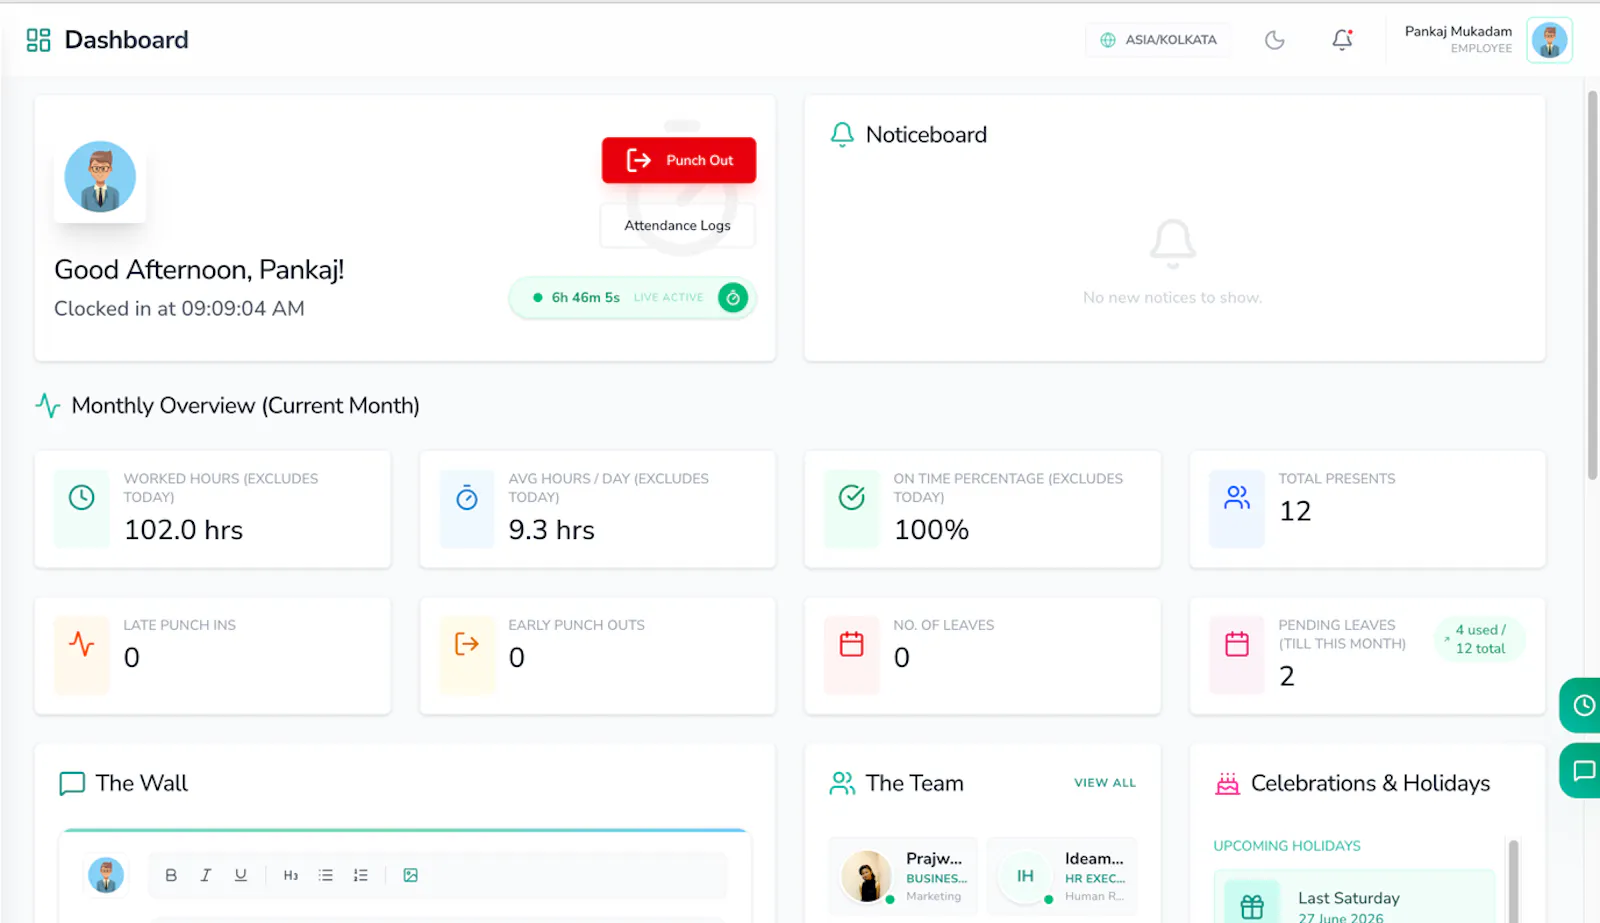The image size is (1600, 923).
Task: Click the '4 used / 12 total' badge
Action: 1480,639
